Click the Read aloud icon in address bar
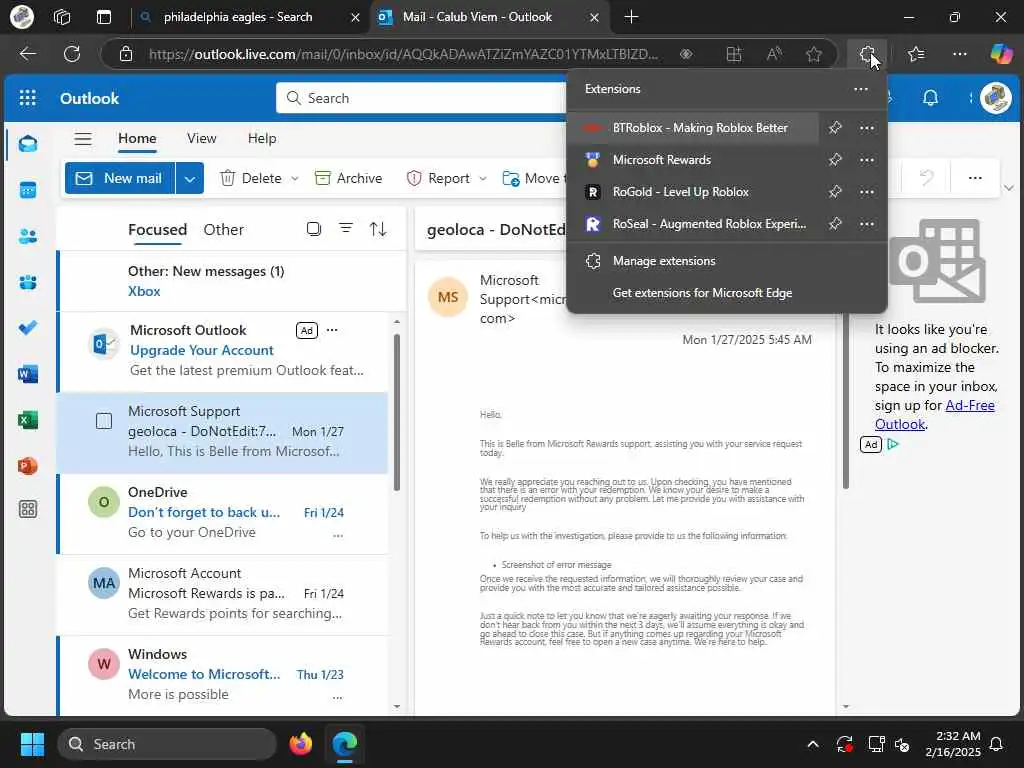 [x=774, y=54]
